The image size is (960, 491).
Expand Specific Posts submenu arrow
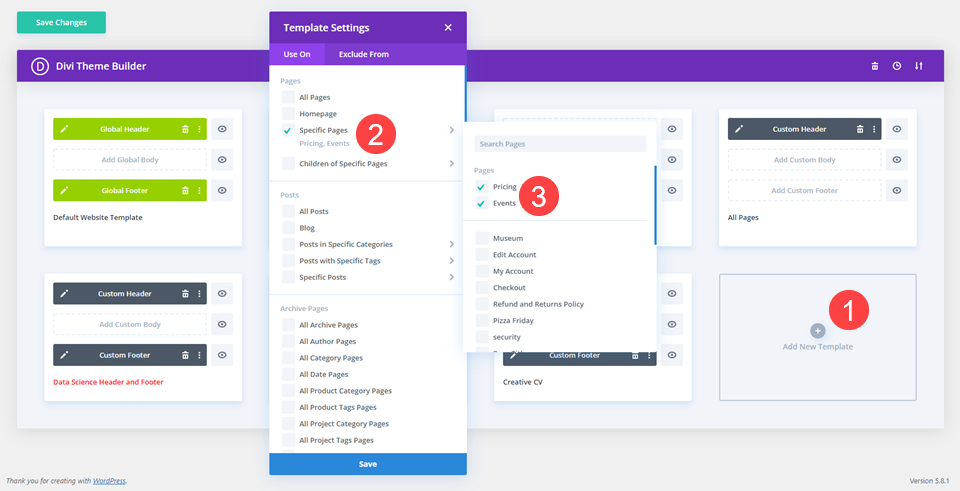pos(451,277)
